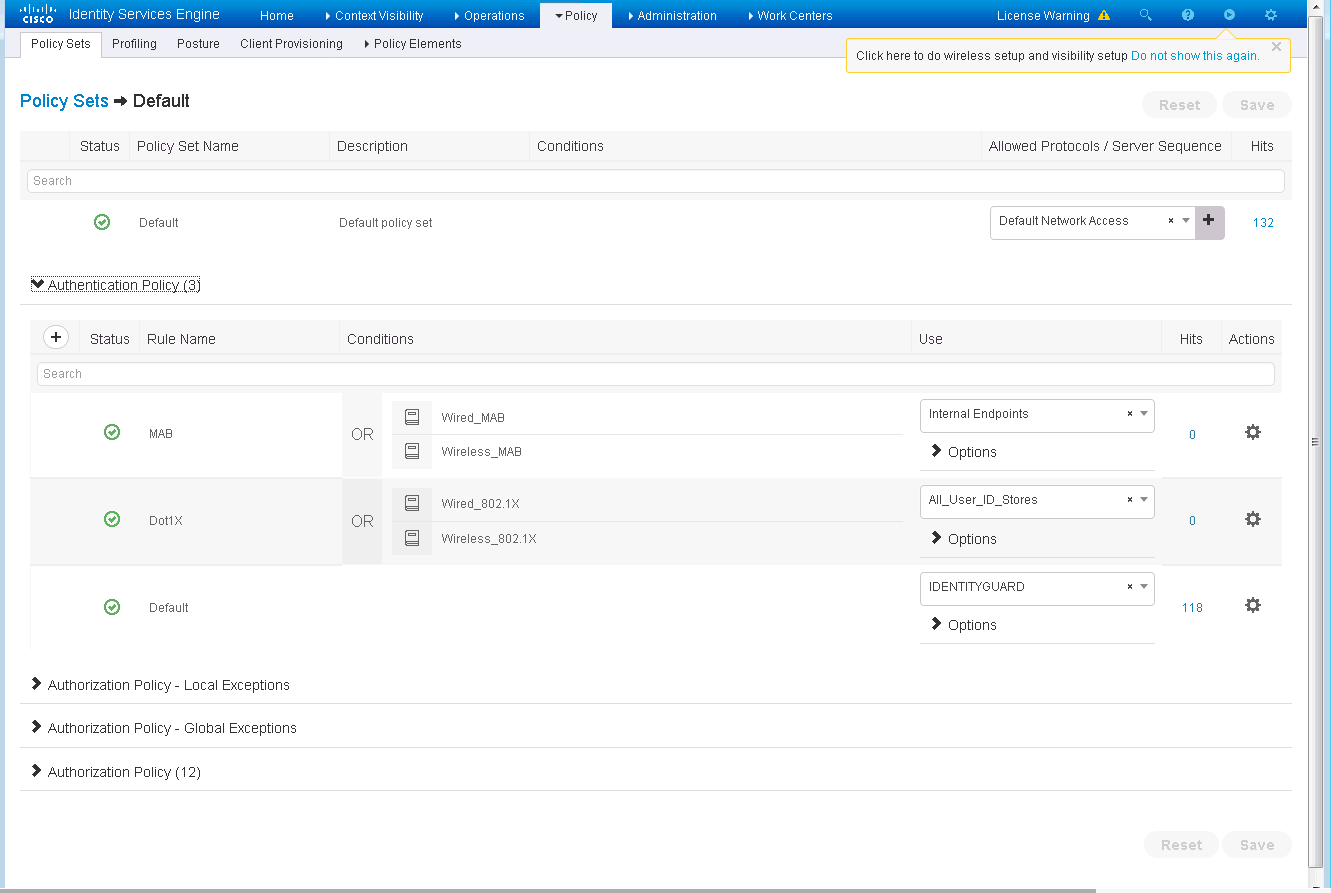Open the IDENTITYGUARD dropdown
This screenshot has height=893, width=1331.
1144,587
